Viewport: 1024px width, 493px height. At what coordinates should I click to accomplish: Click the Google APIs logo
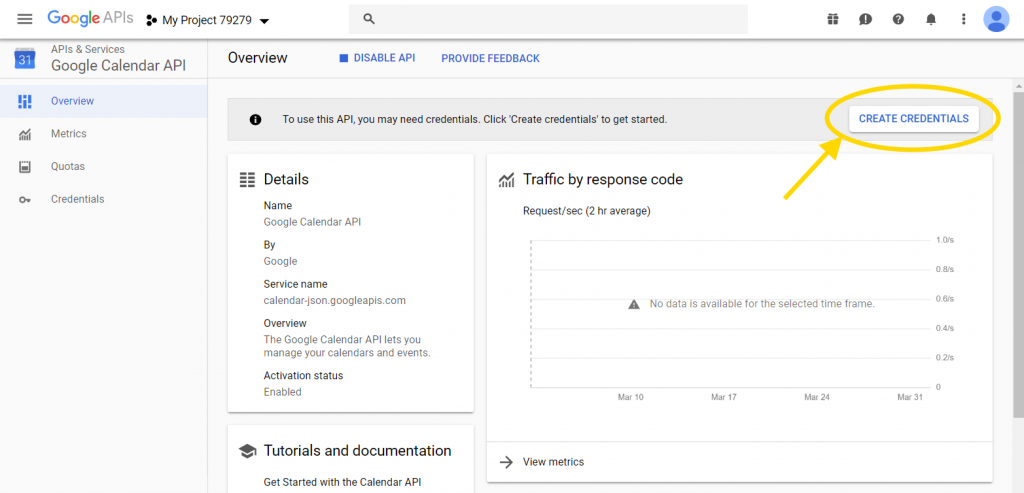coord(90,18)
